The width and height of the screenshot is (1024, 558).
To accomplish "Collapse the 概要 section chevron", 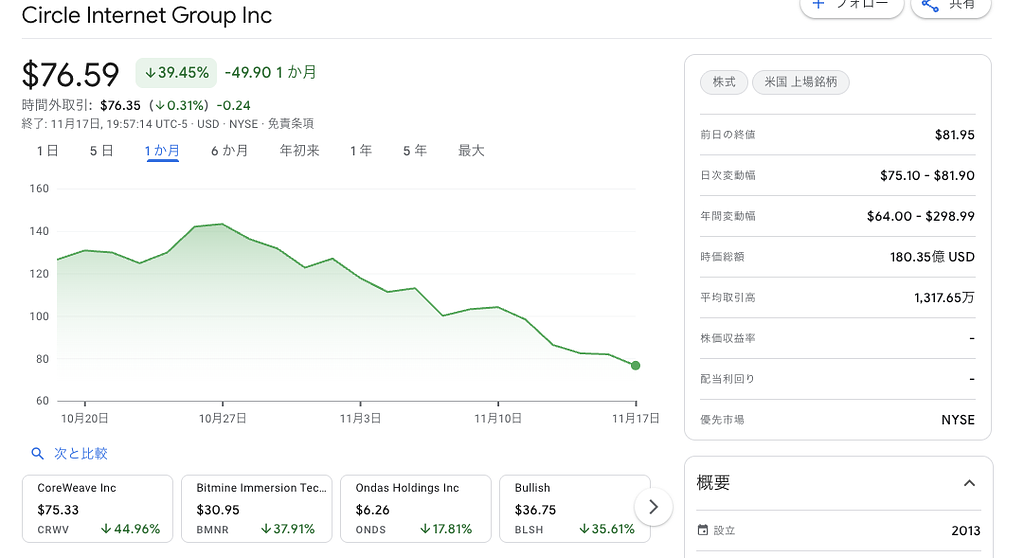I will [x=968, y=483].
